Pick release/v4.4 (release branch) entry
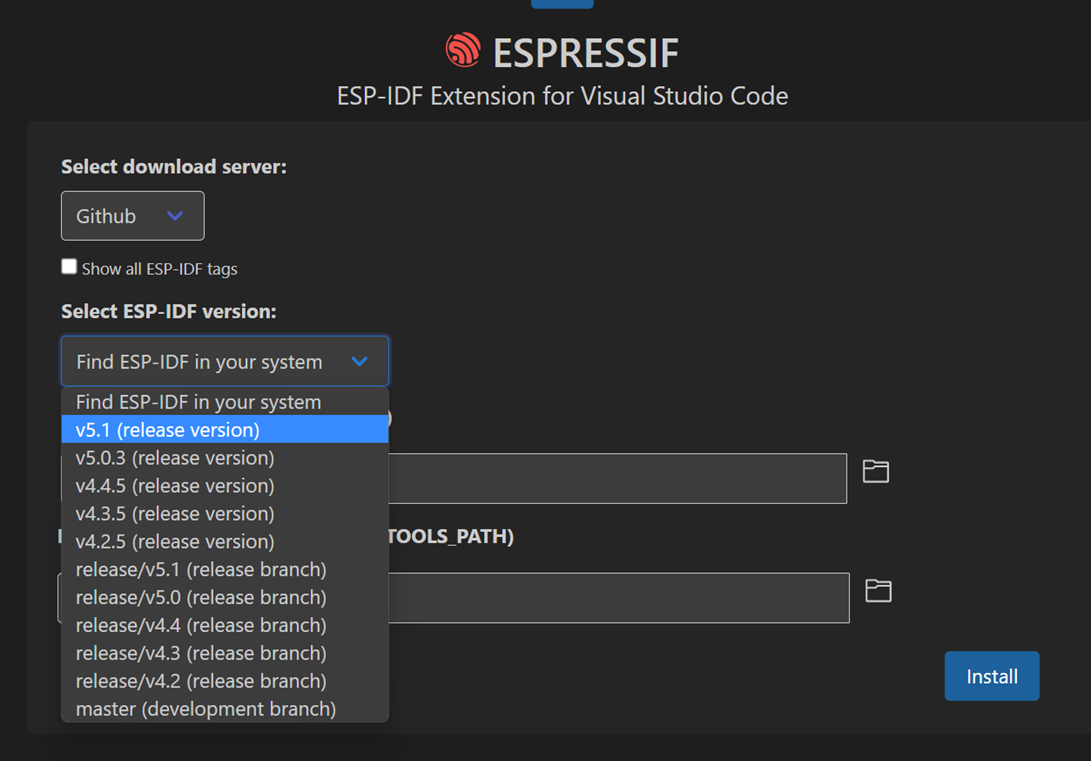The width and height of the screenshot is (1091, 761). (225, 625)
